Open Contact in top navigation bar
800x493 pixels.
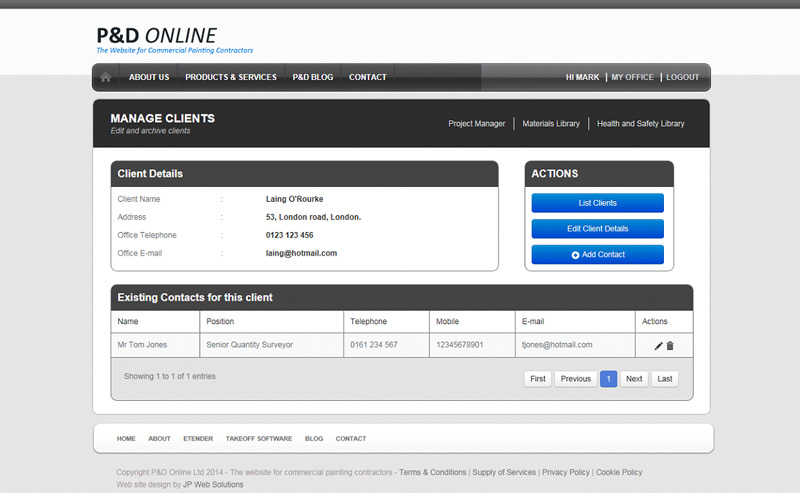pyautogui.click(x=367, y=77)
